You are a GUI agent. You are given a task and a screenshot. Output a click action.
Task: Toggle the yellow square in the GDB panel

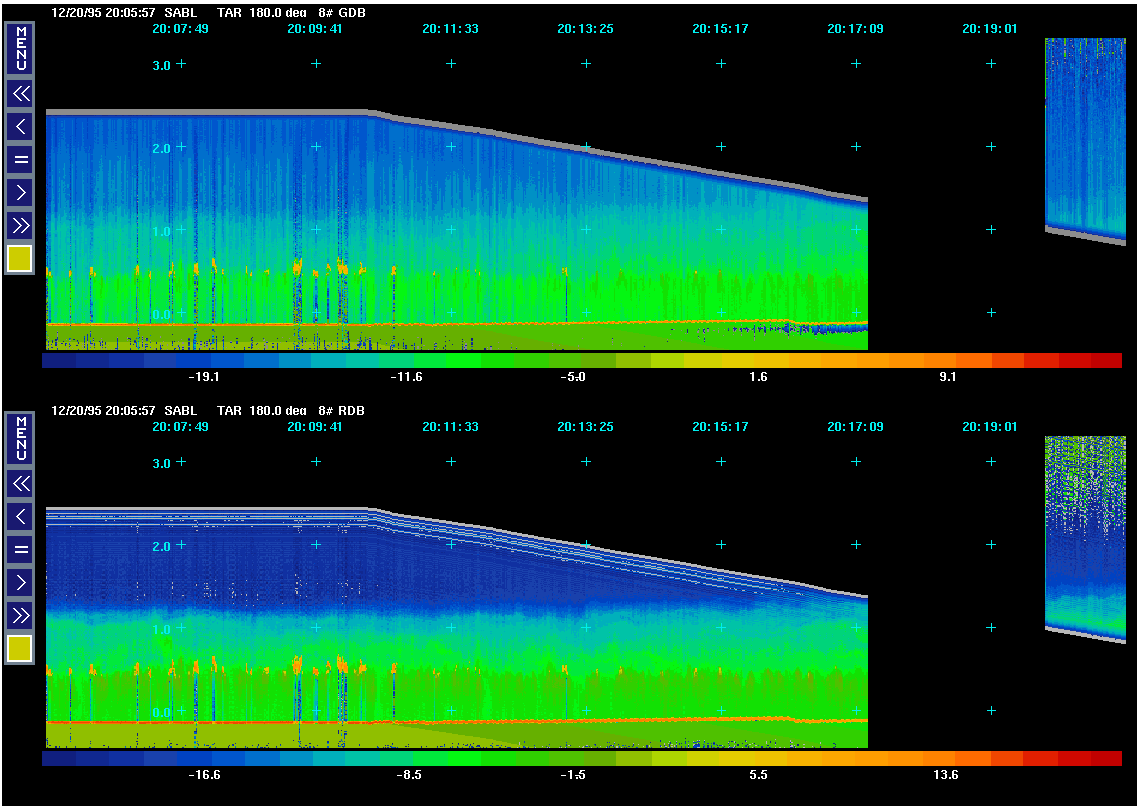click(20, 259)
